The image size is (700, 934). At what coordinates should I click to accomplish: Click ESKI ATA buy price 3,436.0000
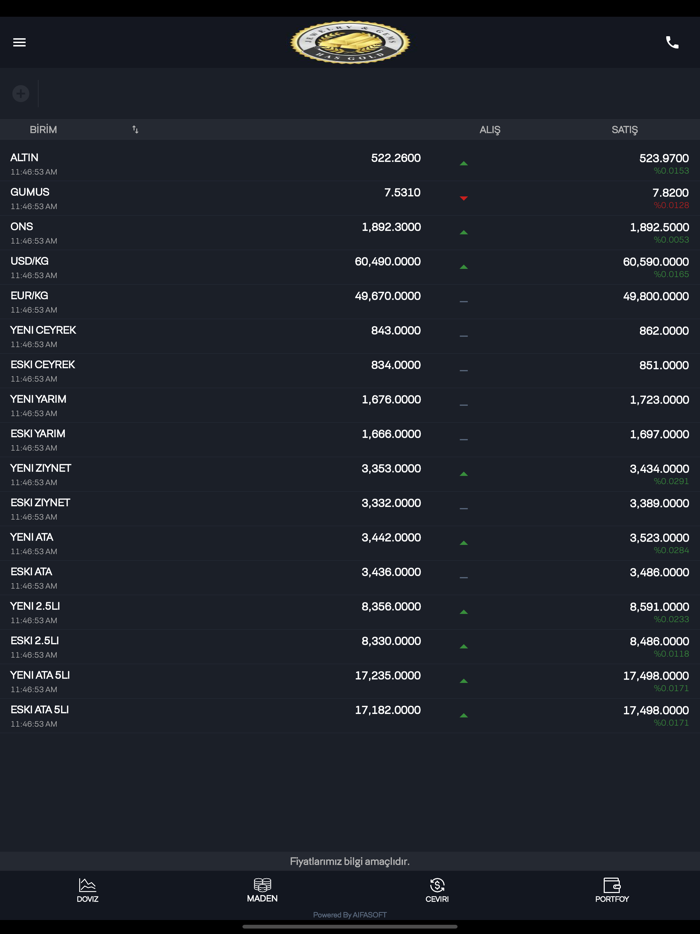point(391,573)
